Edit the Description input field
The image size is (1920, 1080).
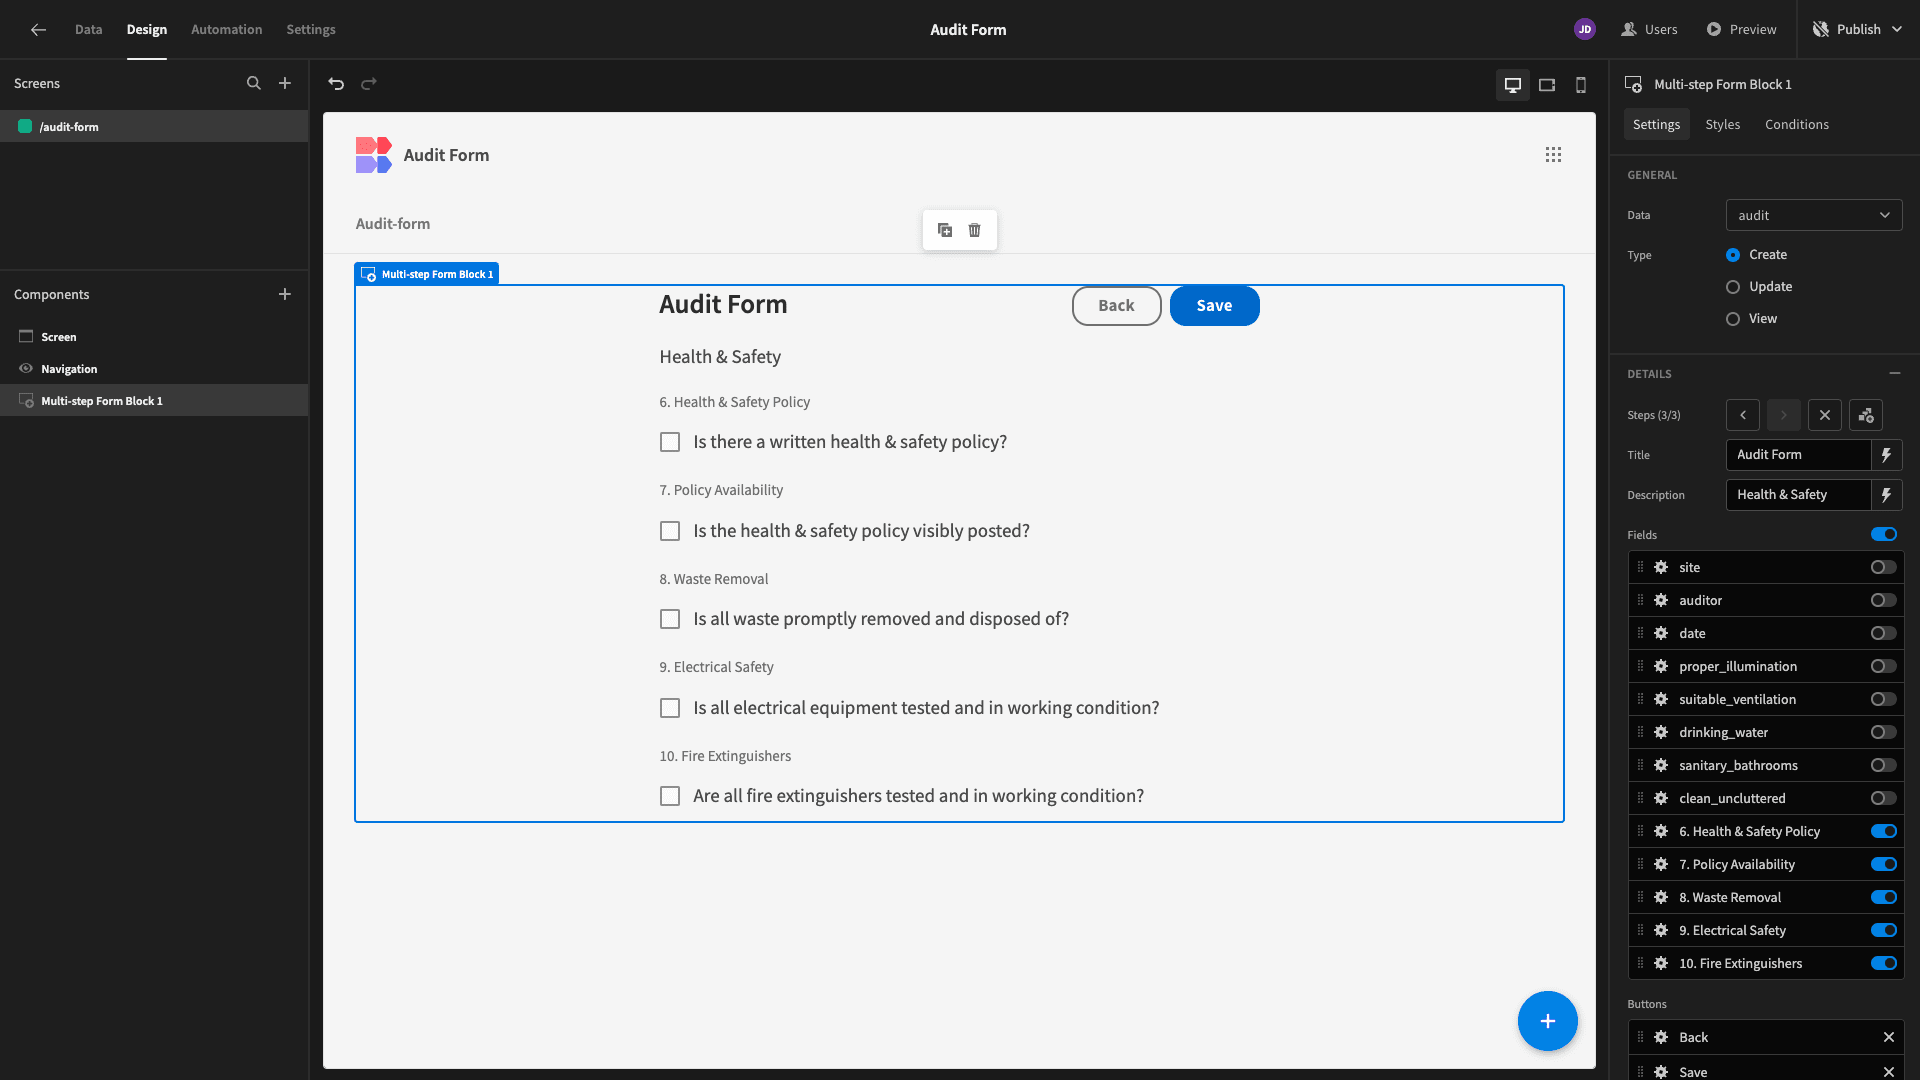coord(1798,495)
